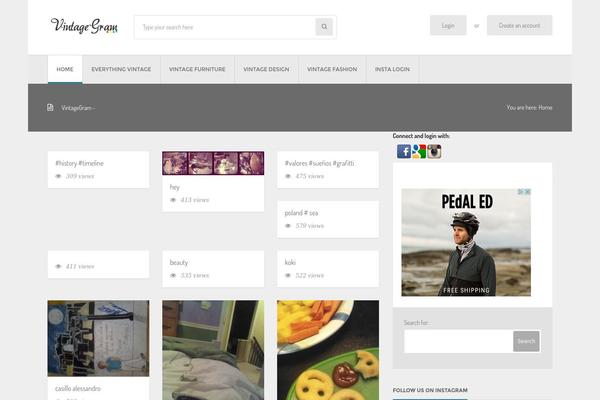Open the #valores #sueños #grafitti post
Viewport: 600px width, 400px height.
click(x=320, y=163)
